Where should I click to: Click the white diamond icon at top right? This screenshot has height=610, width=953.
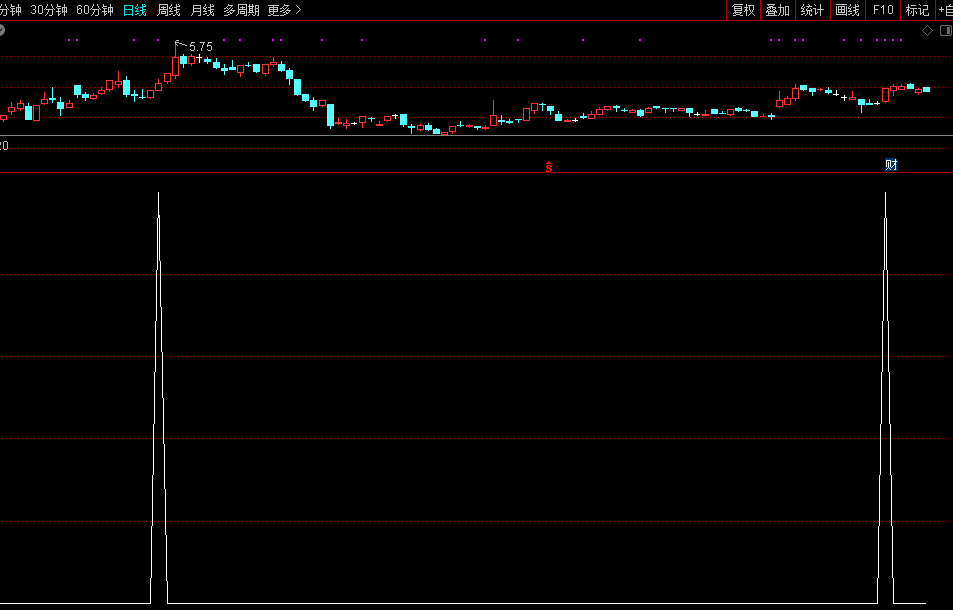(x=927, y=31)
